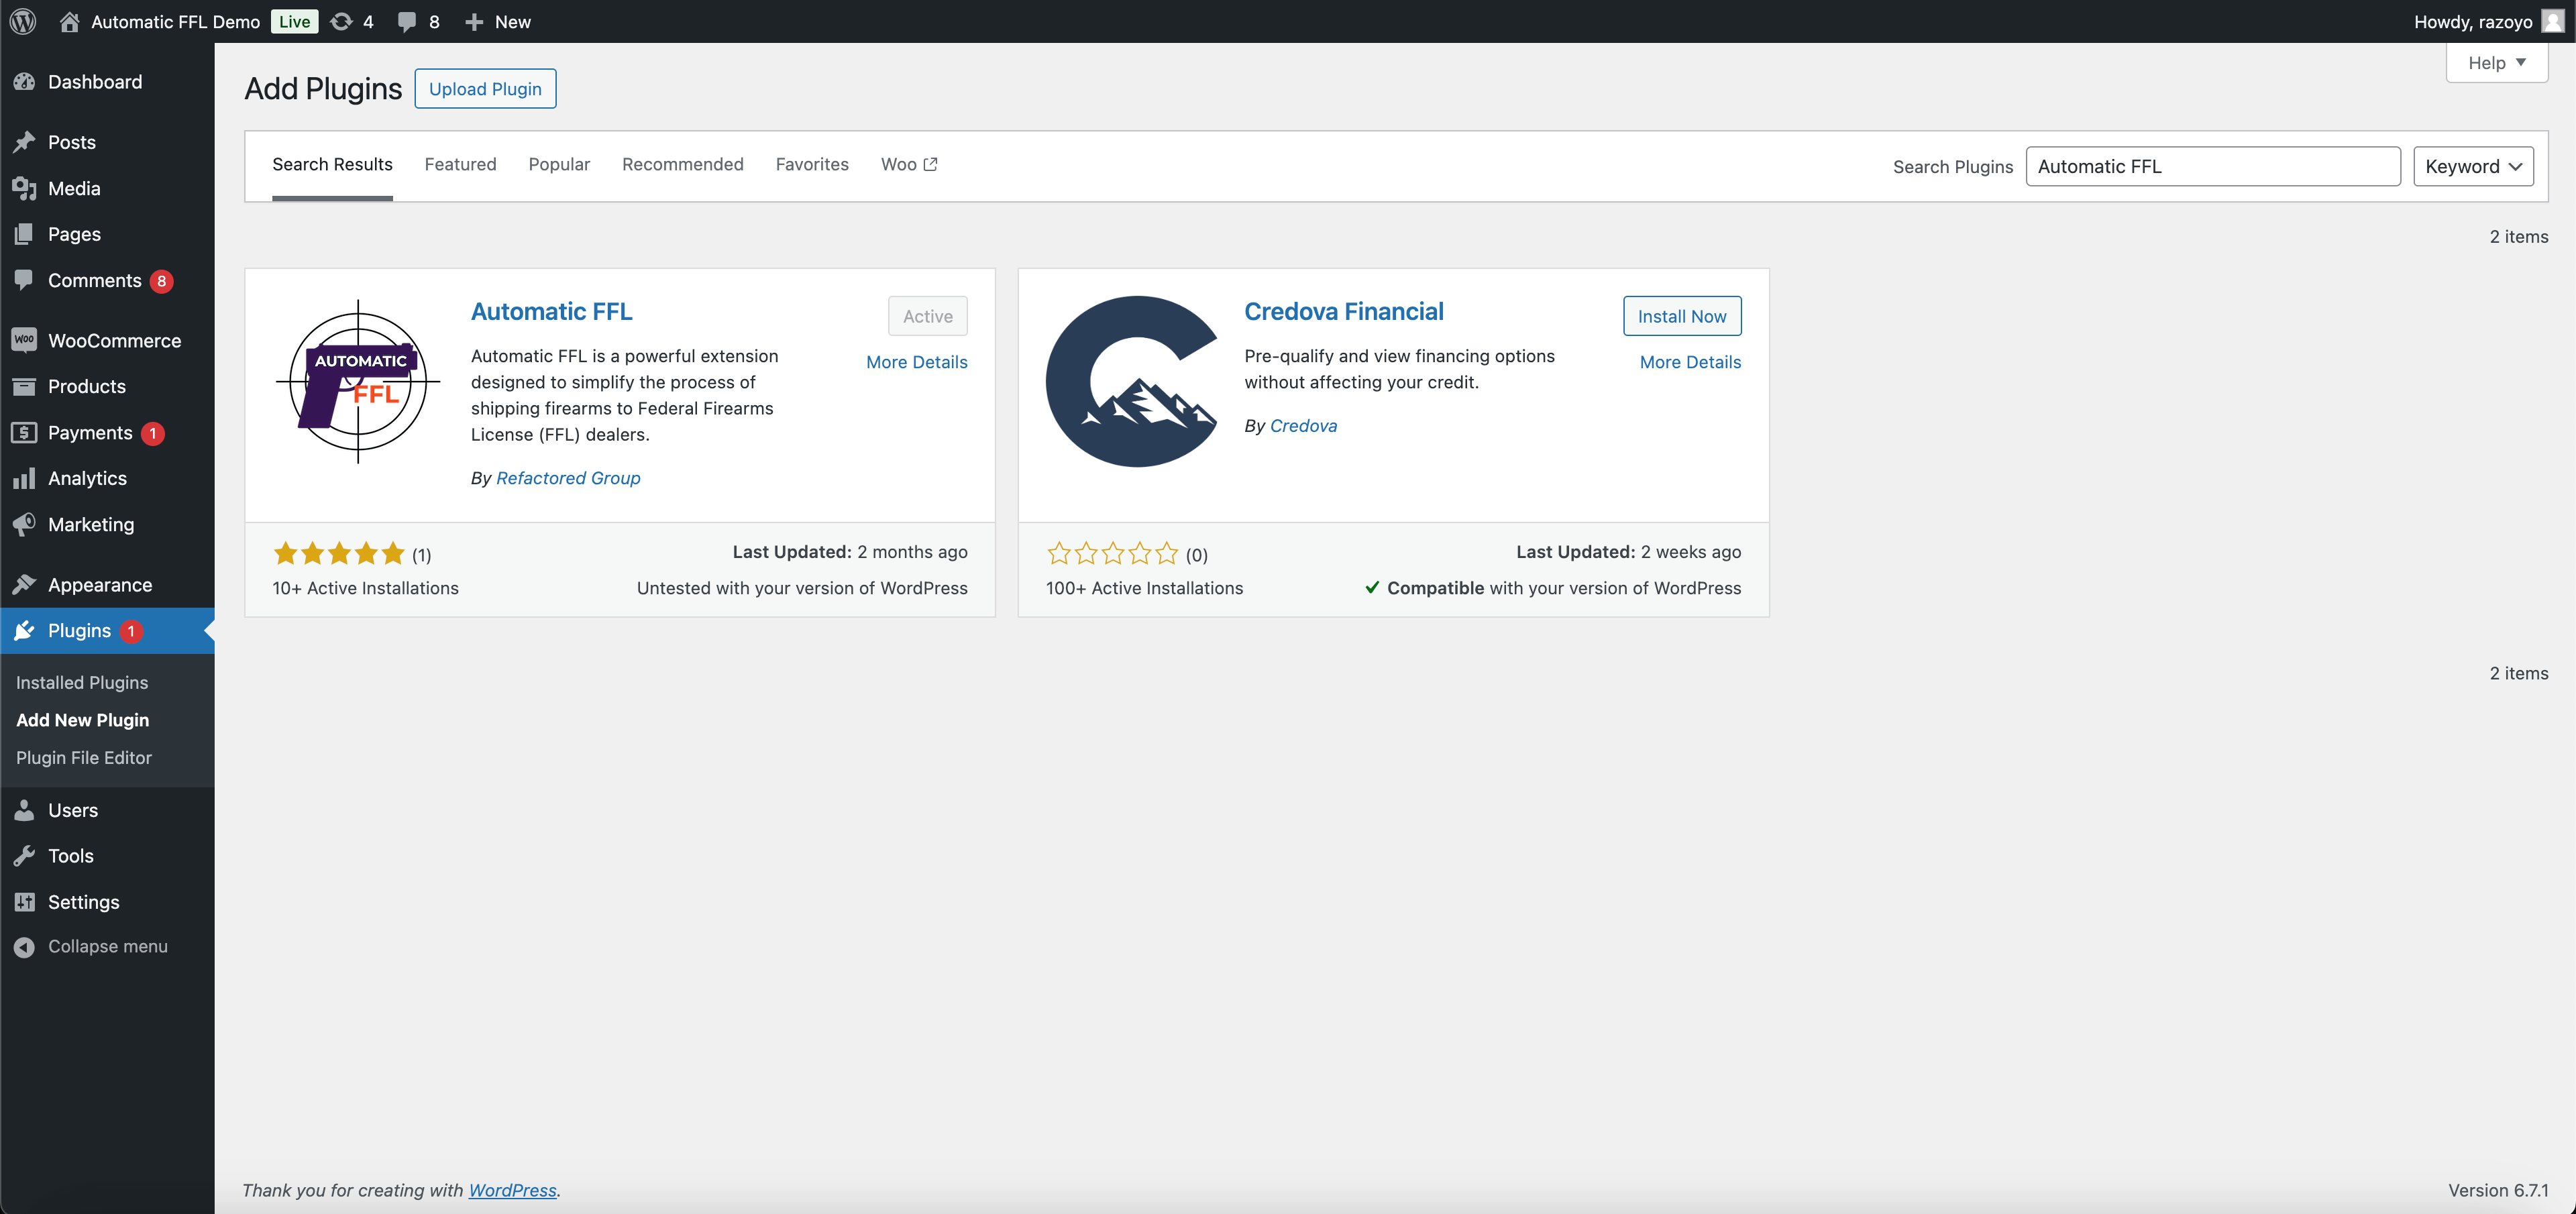Image resolution: width=2576 pixels, height=1214 pixels.
Task: Expand the Help dropdown
Action: click(2496, 63)
